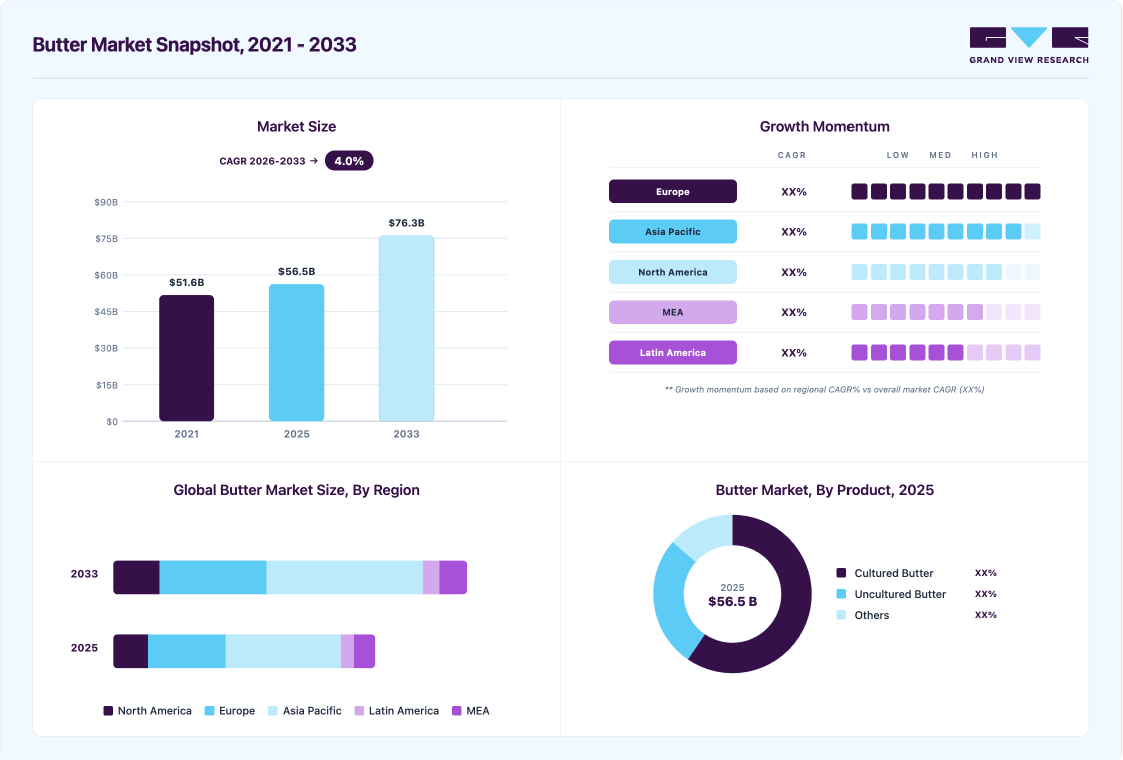The width and height of the screenshot is (1123, 760).
Task: Click the North America region pill
Action: pos(673,272)
